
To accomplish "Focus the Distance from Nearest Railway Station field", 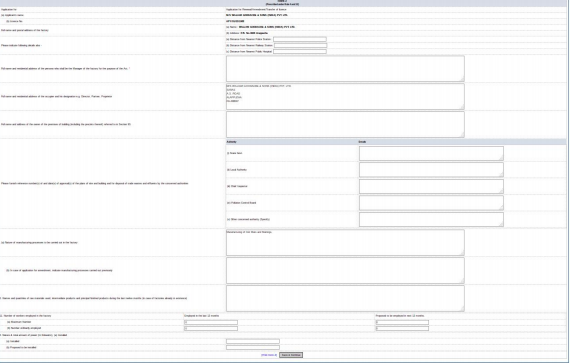I will [300, 45].
